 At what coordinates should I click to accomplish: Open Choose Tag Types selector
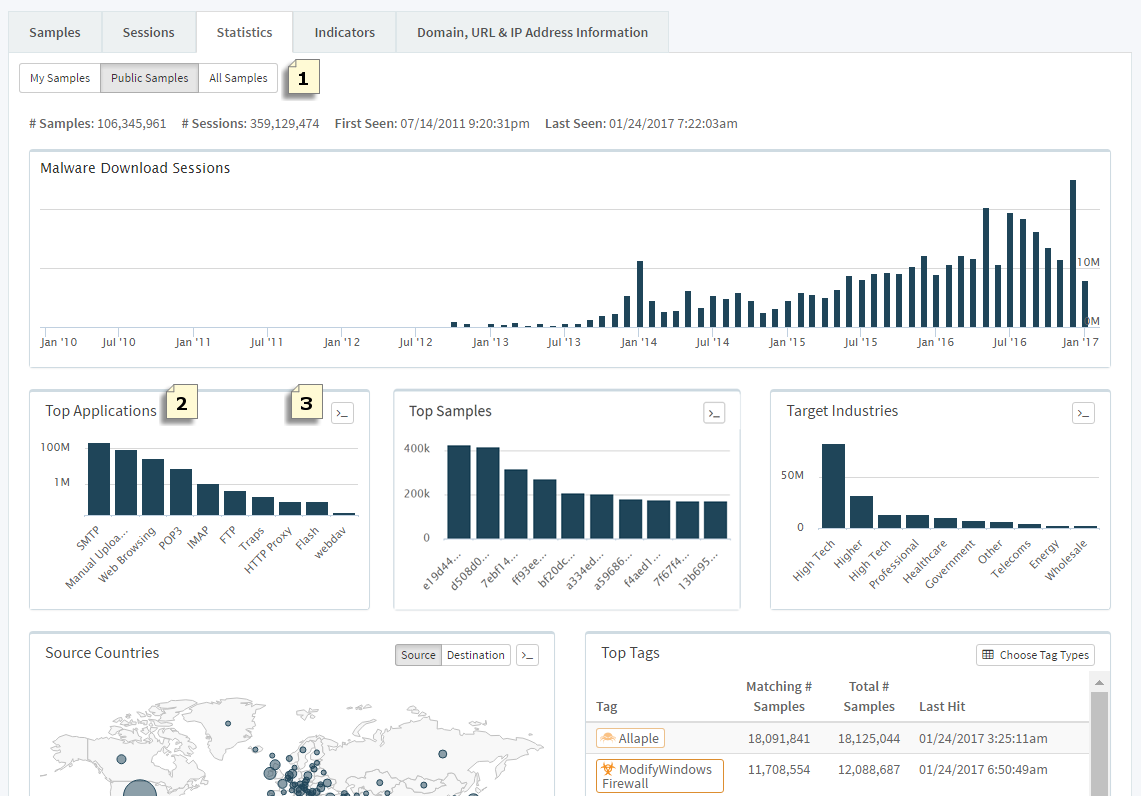point(1035,655)
